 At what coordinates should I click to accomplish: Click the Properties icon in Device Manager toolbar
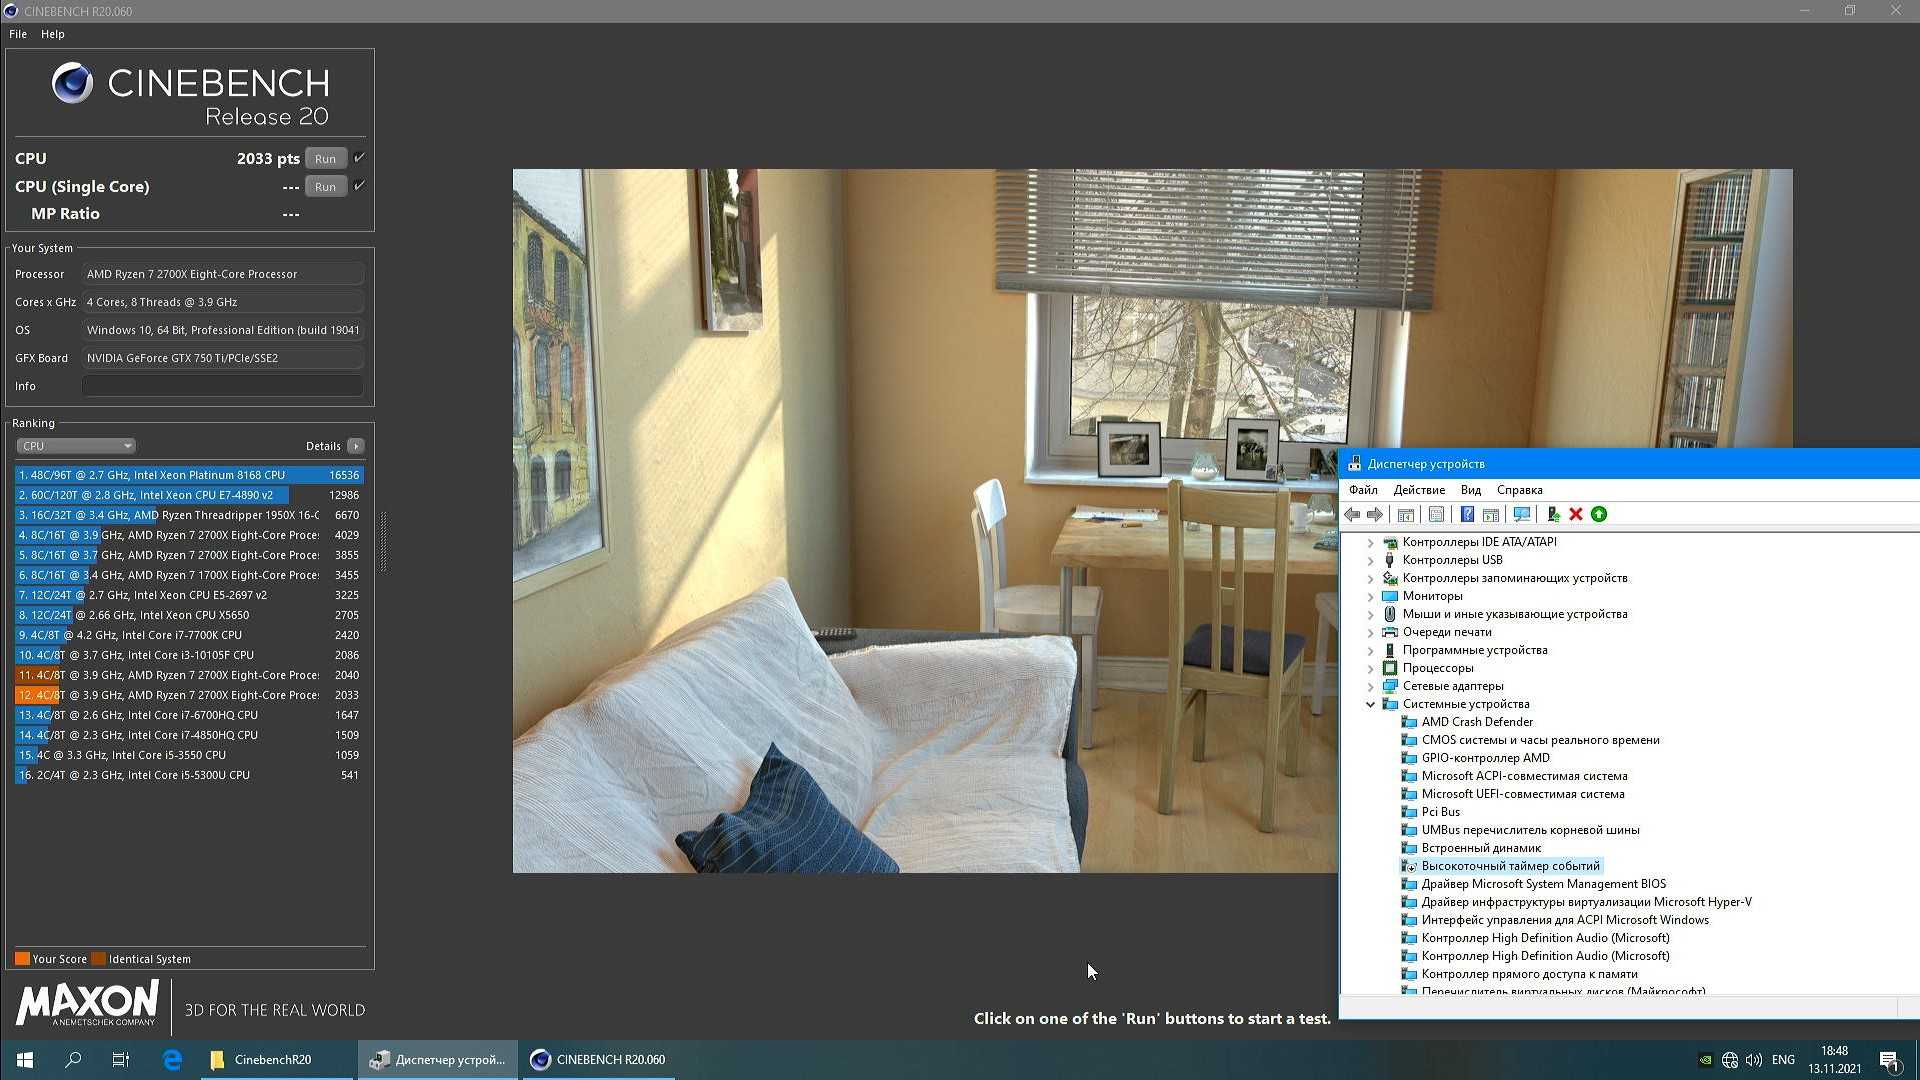(1436, 514)
